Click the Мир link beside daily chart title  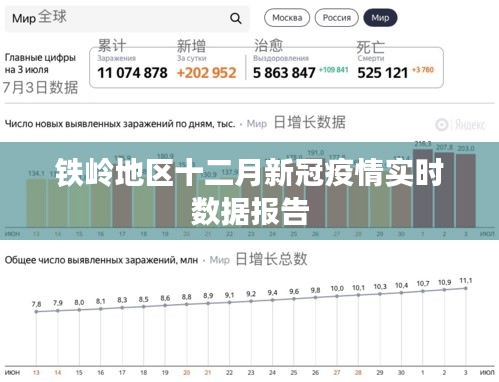257,124
